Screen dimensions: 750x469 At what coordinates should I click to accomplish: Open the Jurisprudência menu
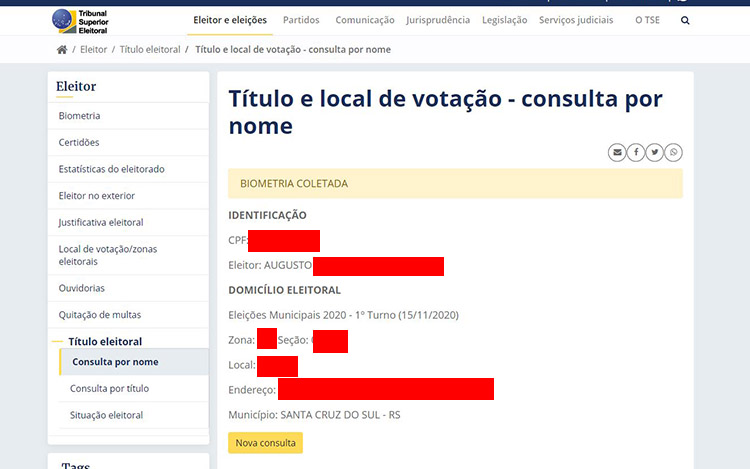pyautogui.click(x=438, y=20)
